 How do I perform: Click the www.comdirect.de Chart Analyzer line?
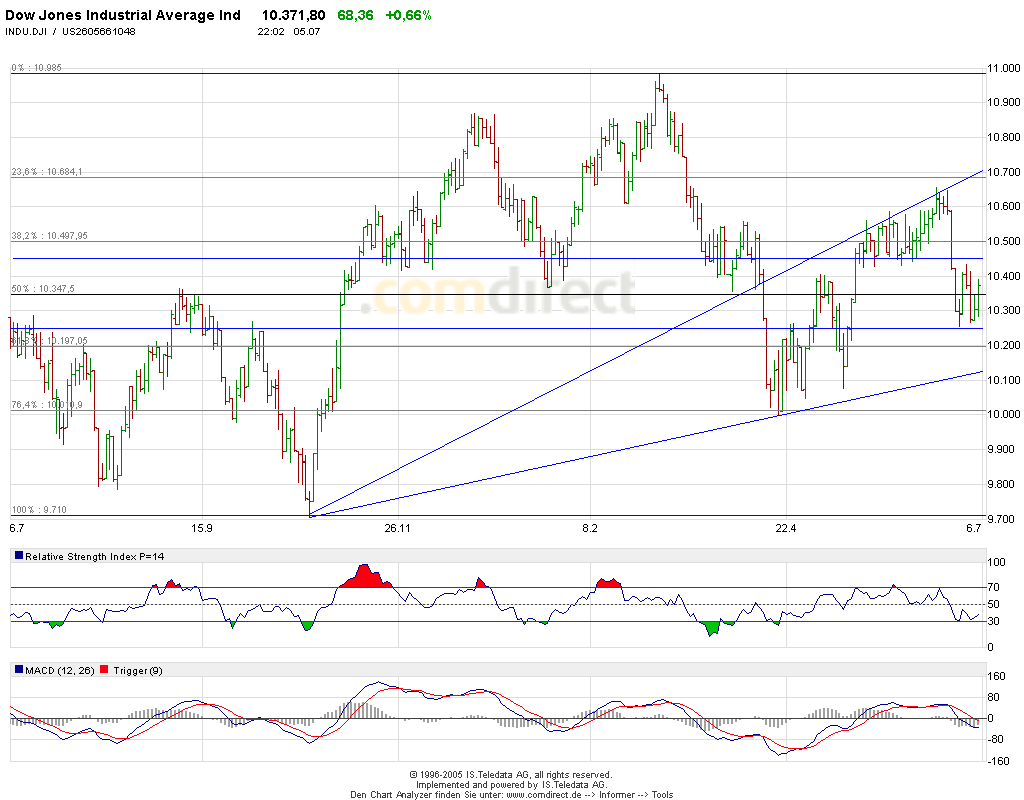[511, 795]
